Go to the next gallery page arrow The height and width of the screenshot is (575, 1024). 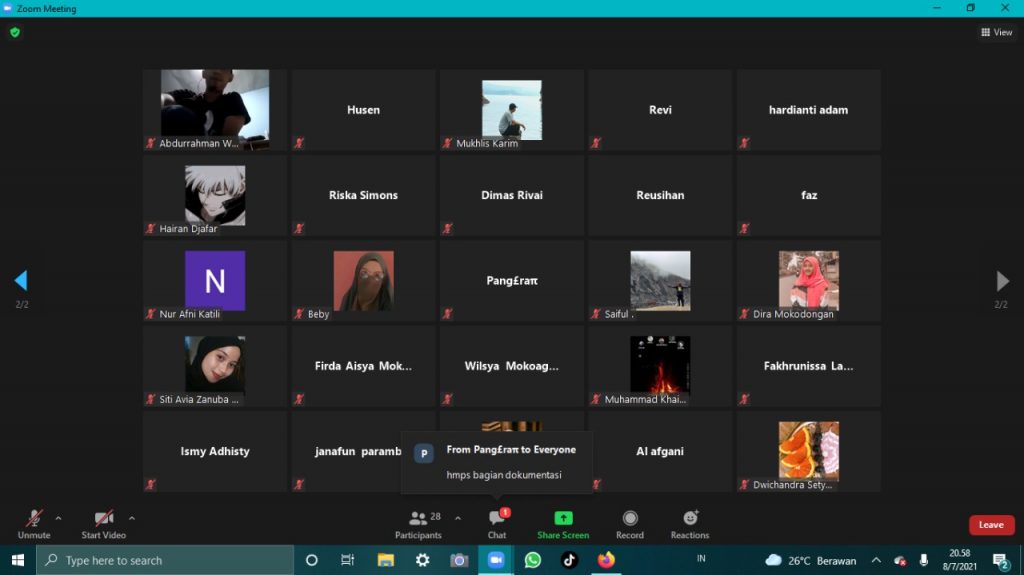point(1002,281)
